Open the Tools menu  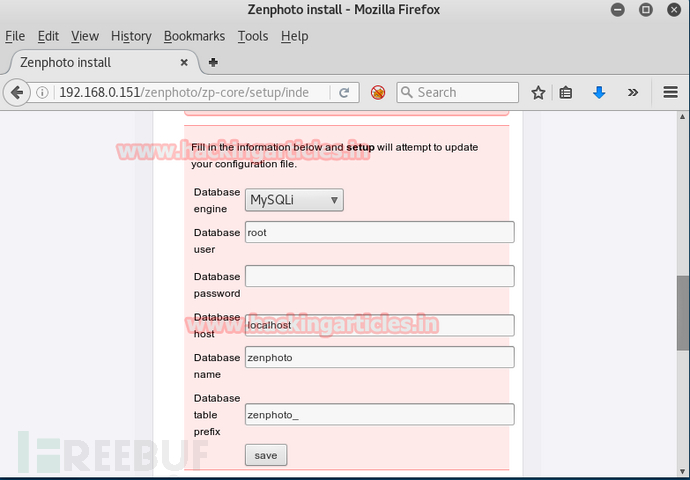[253, 36]
